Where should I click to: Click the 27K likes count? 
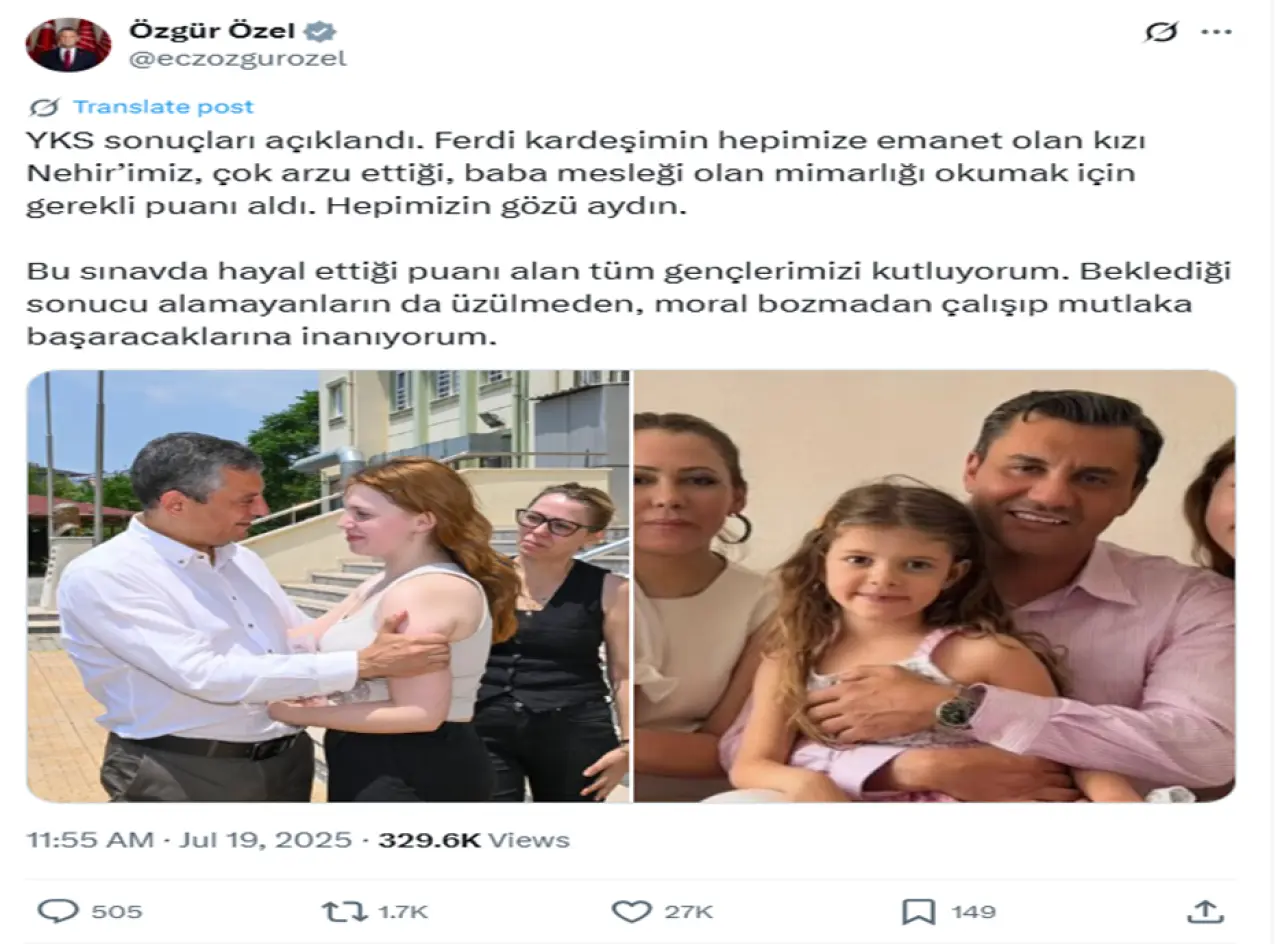690,912
